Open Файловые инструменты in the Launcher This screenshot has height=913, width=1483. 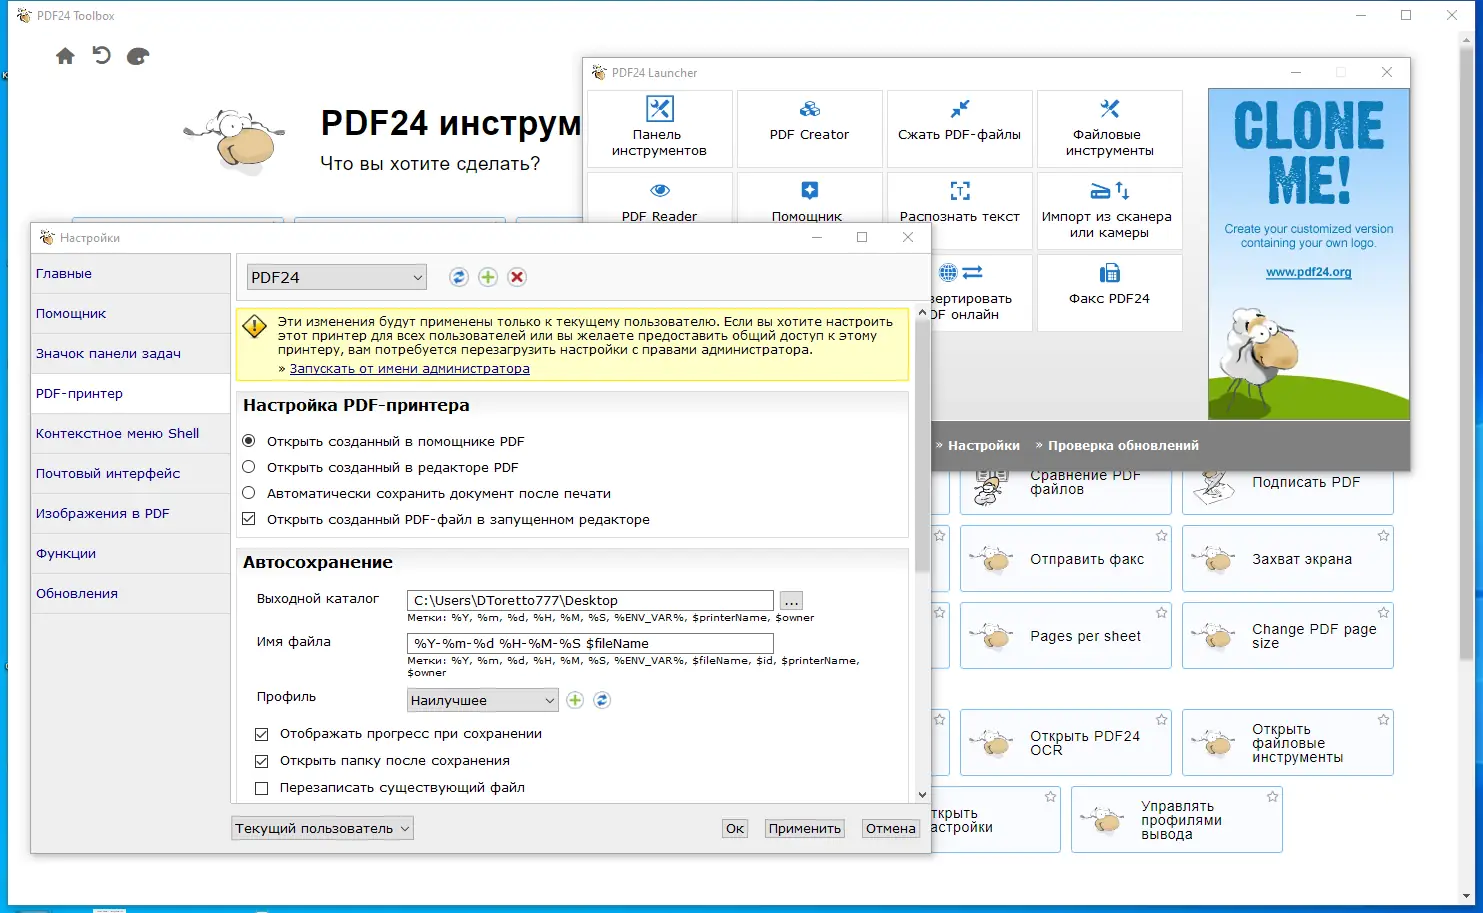tap(1109, 128)
